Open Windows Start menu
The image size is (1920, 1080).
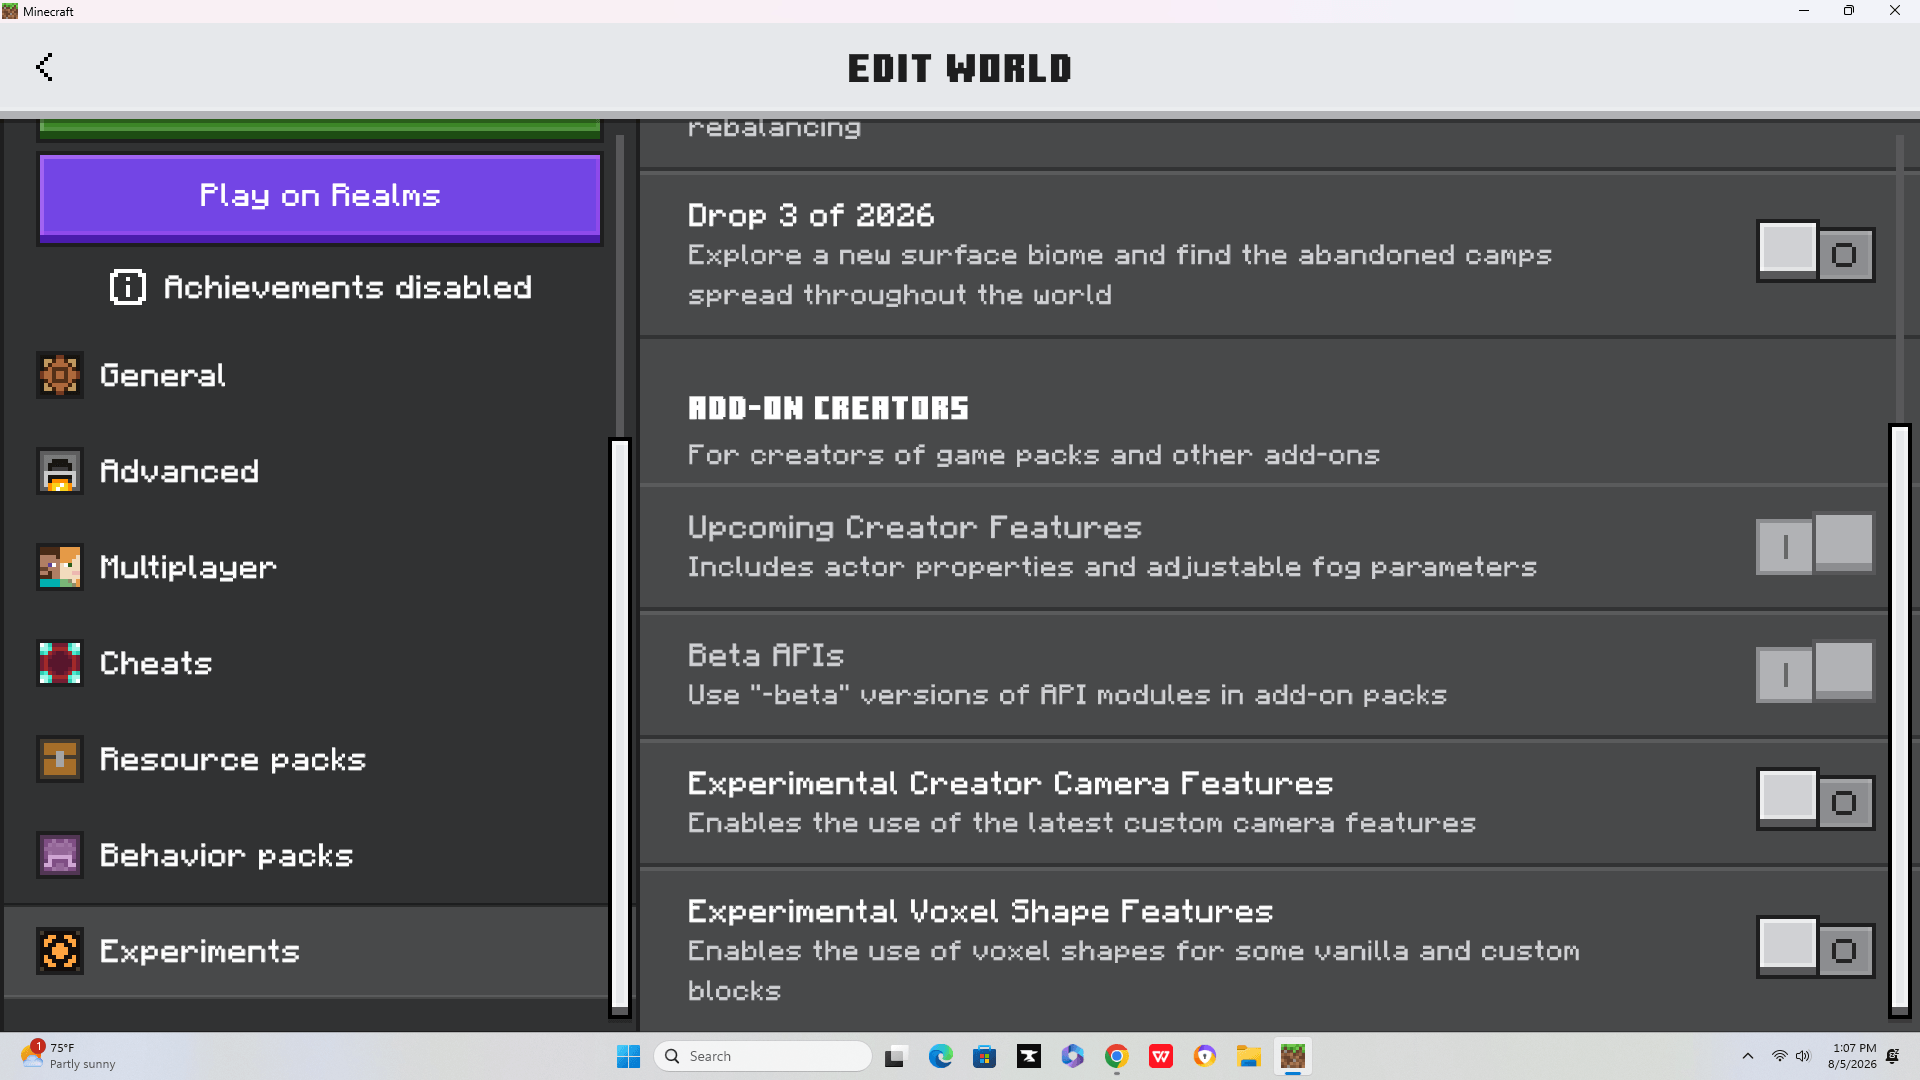coord(628,1056)
